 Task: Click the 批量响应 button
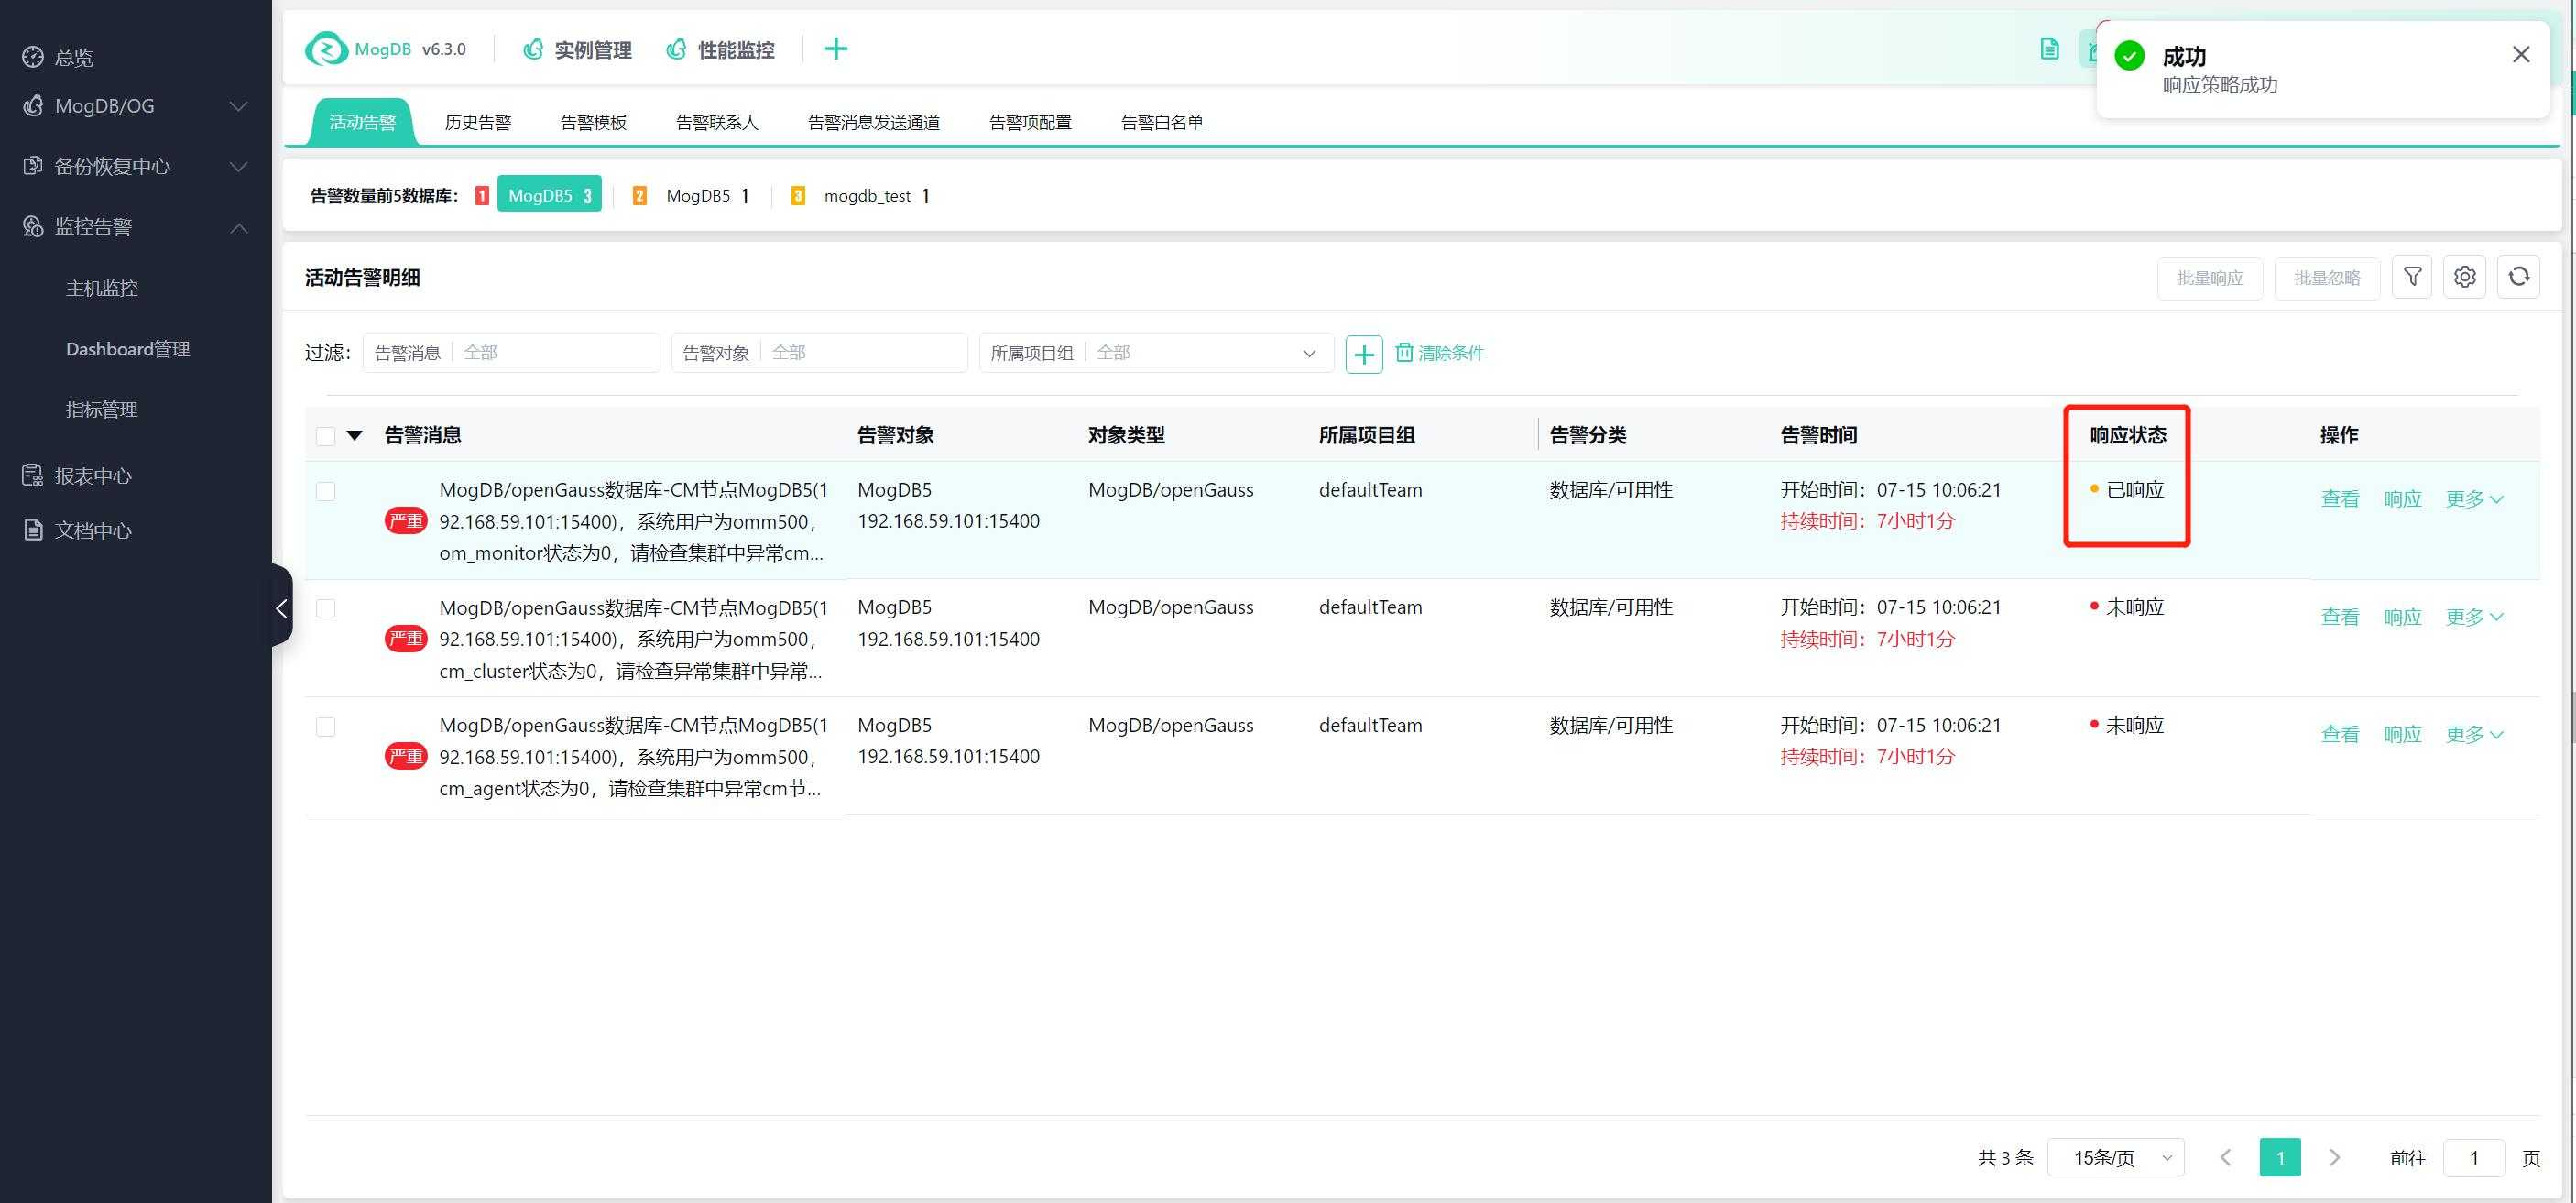(2209, 278)
